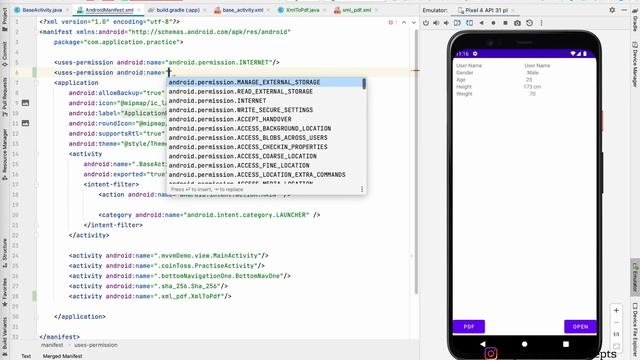Screen dimensions: 640x360
Task: Open the Pull Requests tool window
Action: click(4, 97)
